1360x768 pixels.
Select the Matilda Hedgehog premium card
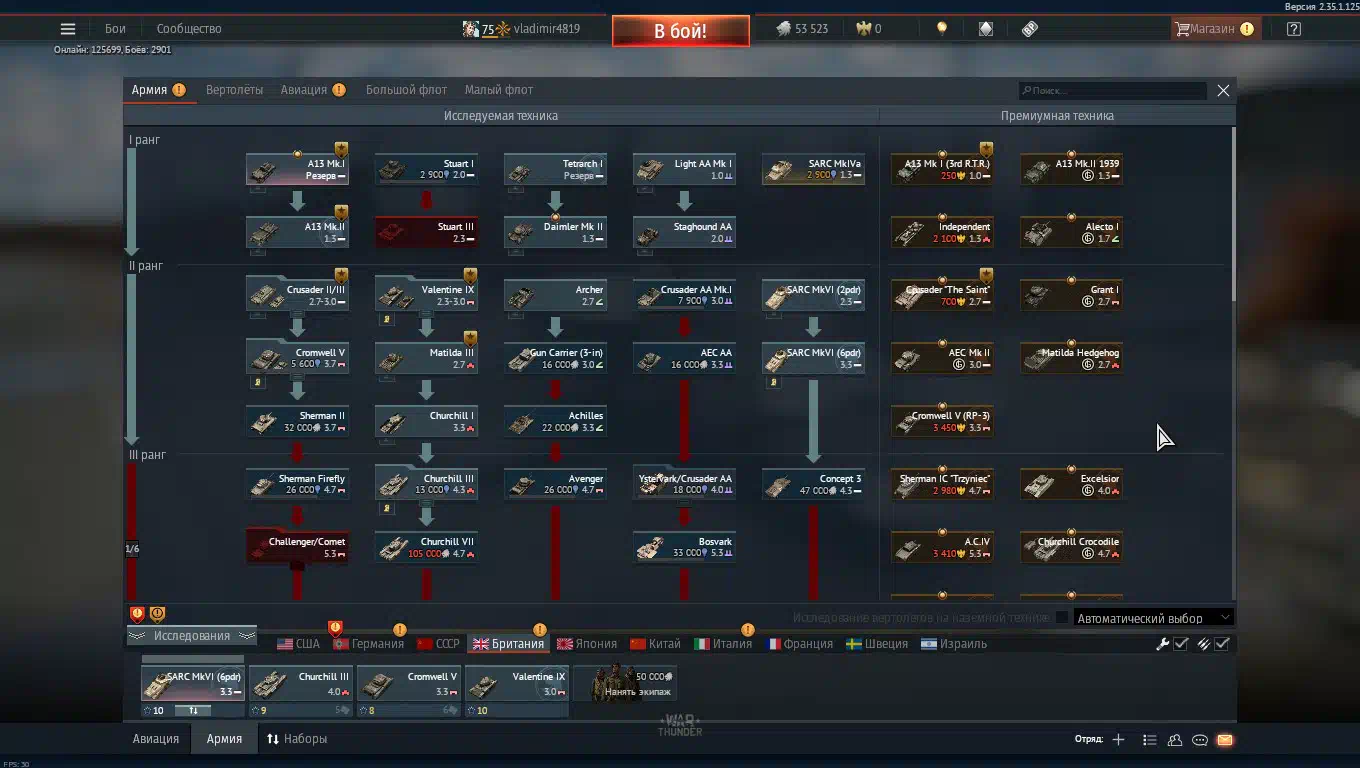tap(1071, 359)
